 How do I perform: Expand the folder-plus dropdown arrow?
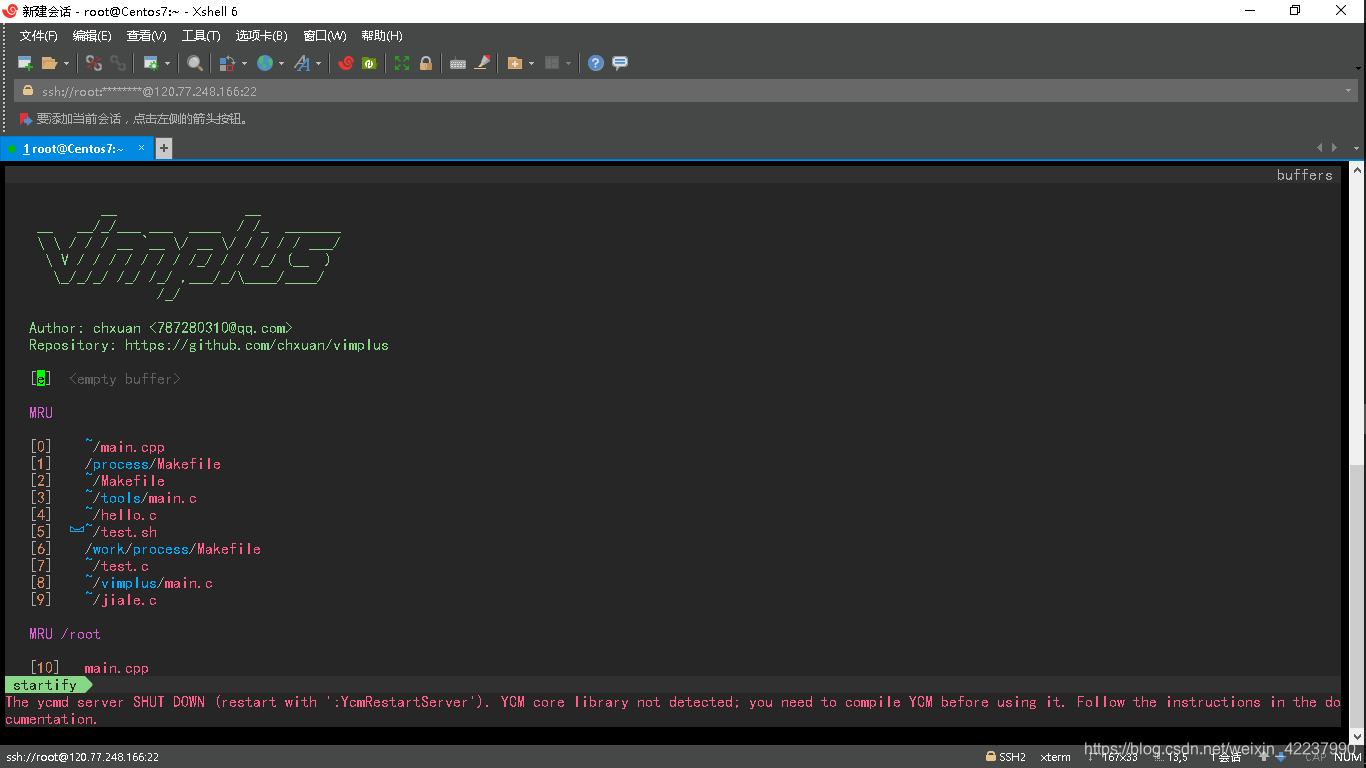point(531,63)
